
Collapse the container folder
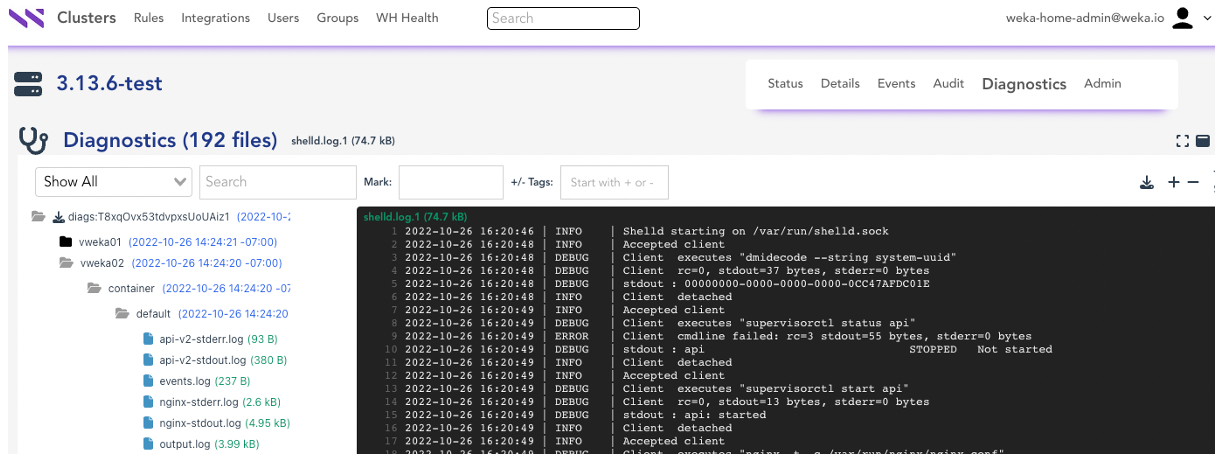point(95,289)
